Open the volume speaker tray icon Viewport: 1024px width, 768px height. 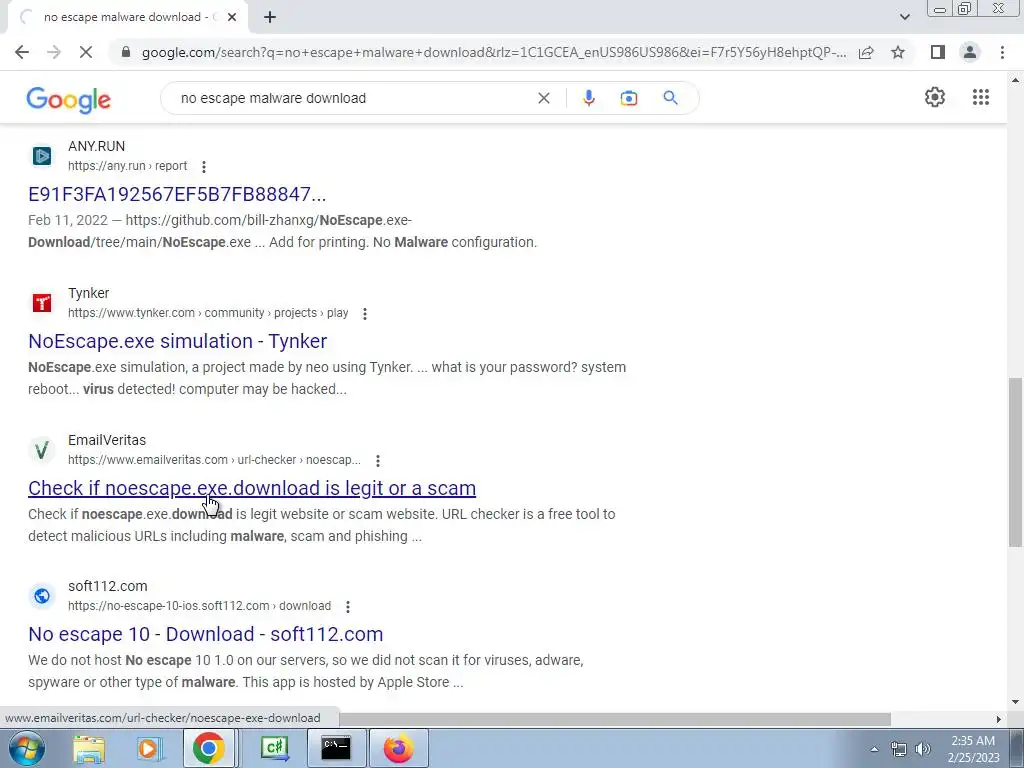(x=922, y=749)
